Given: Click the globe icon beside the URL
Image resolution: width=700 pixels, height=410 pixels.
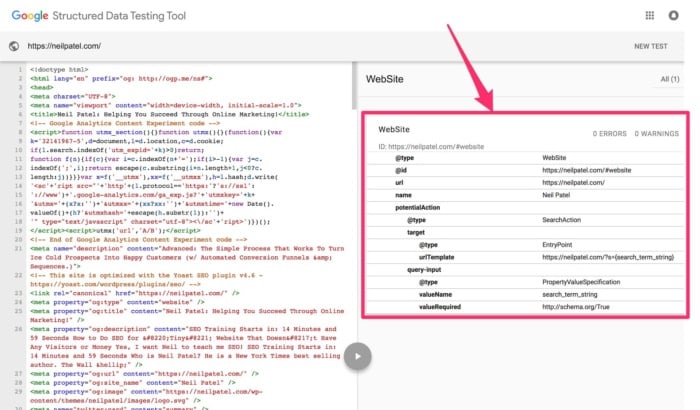Looking at the screenshot, I should (x=14, y=46).
